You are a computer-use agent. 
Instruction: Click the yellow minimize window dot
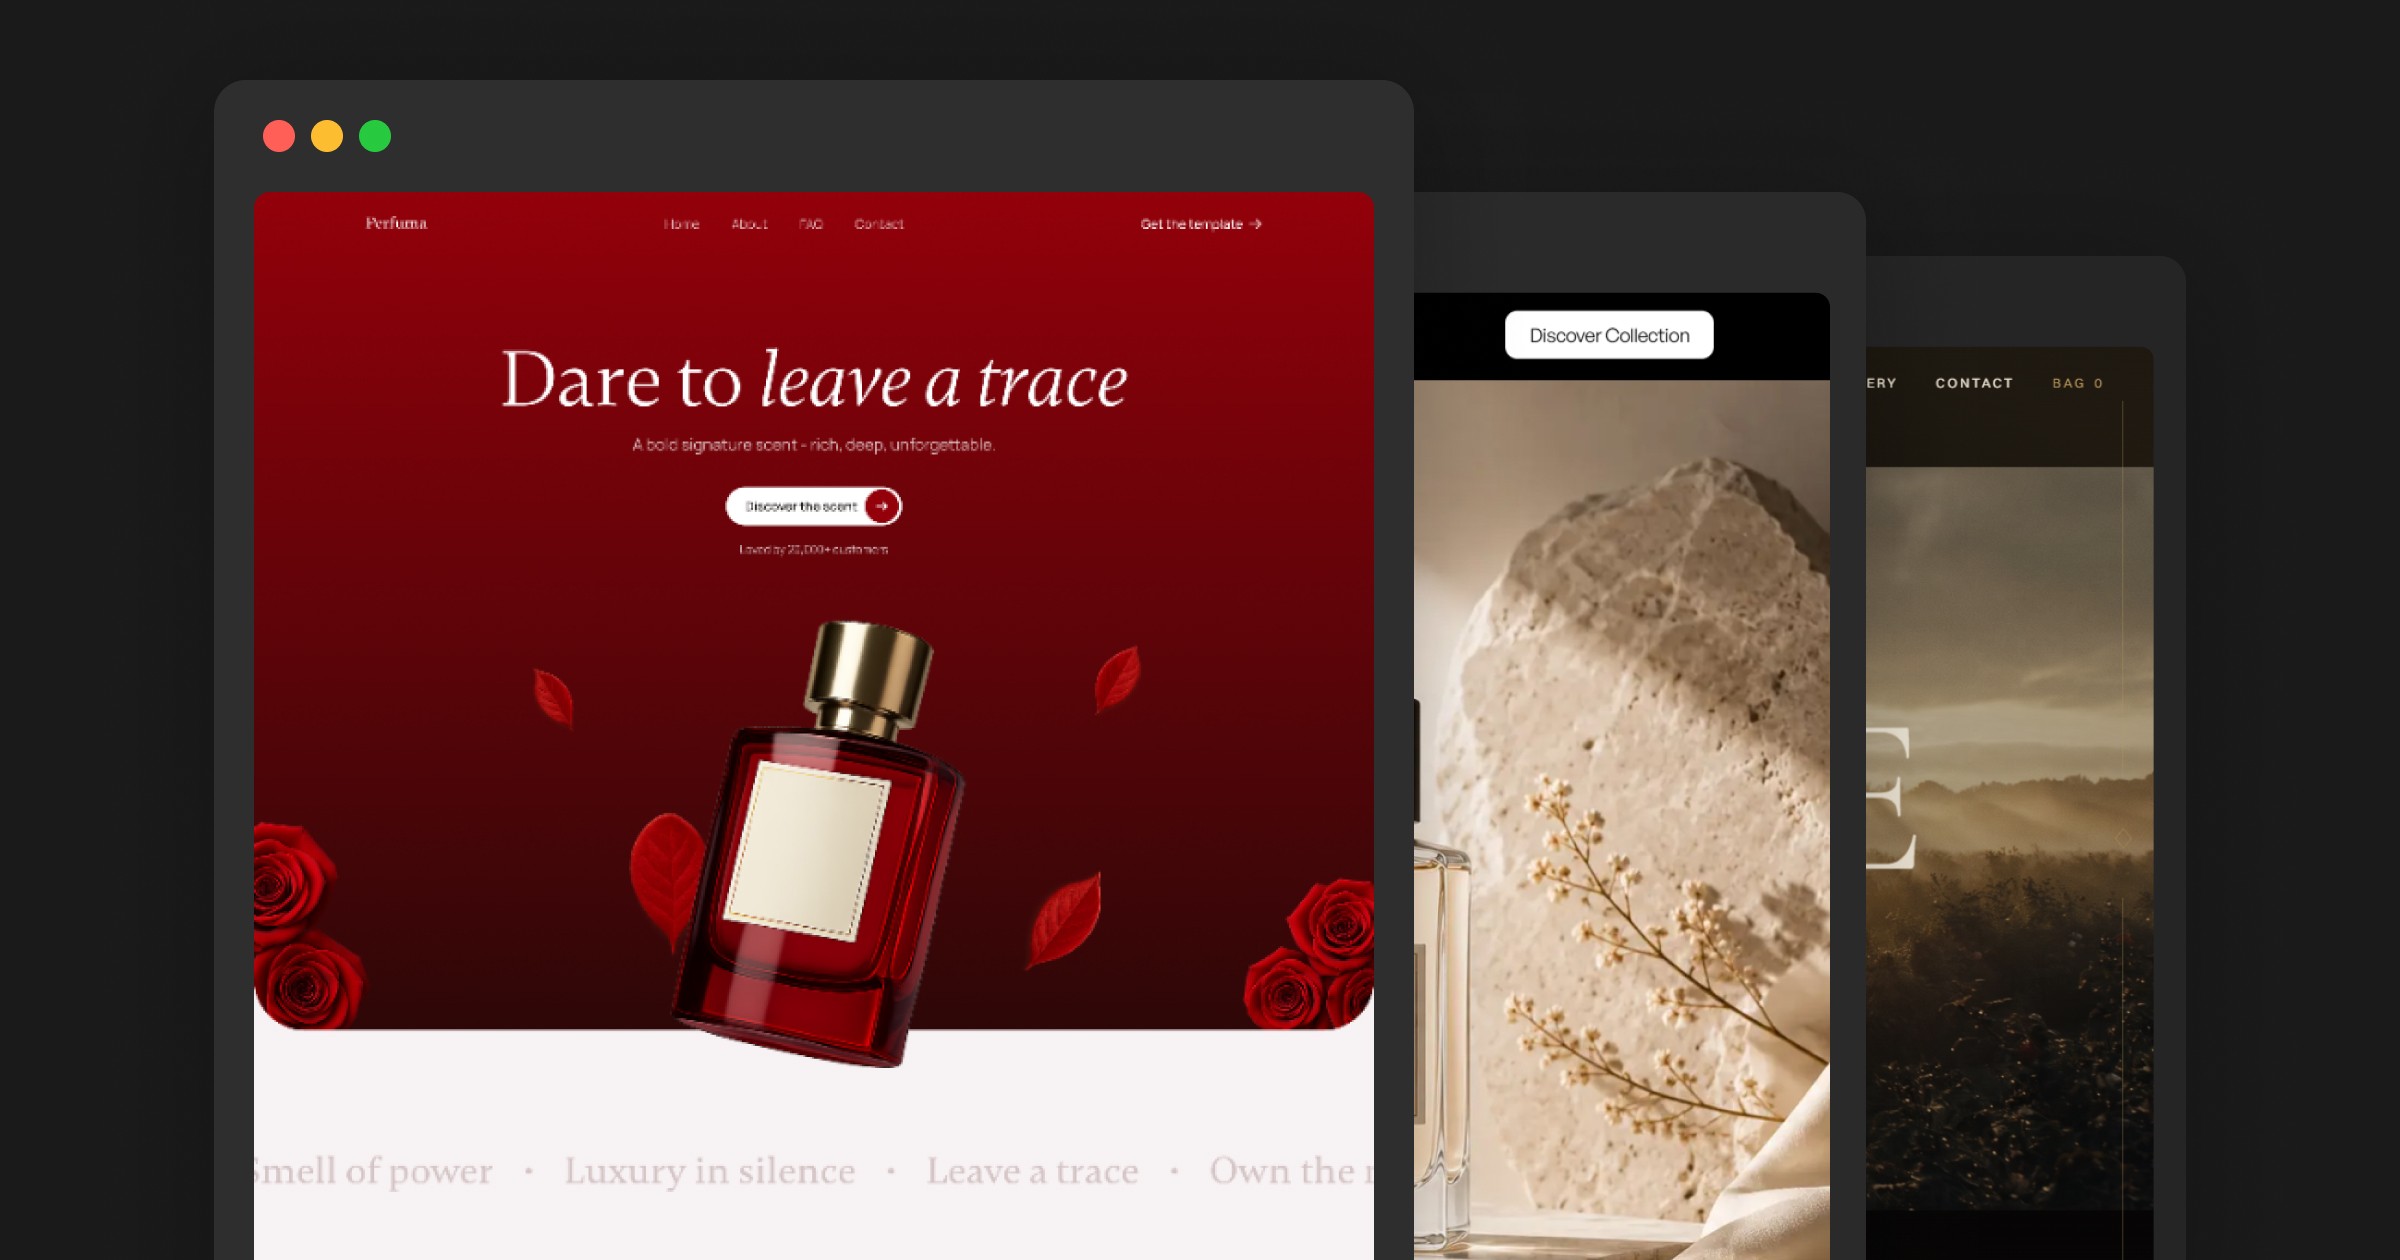pos(327,136)
